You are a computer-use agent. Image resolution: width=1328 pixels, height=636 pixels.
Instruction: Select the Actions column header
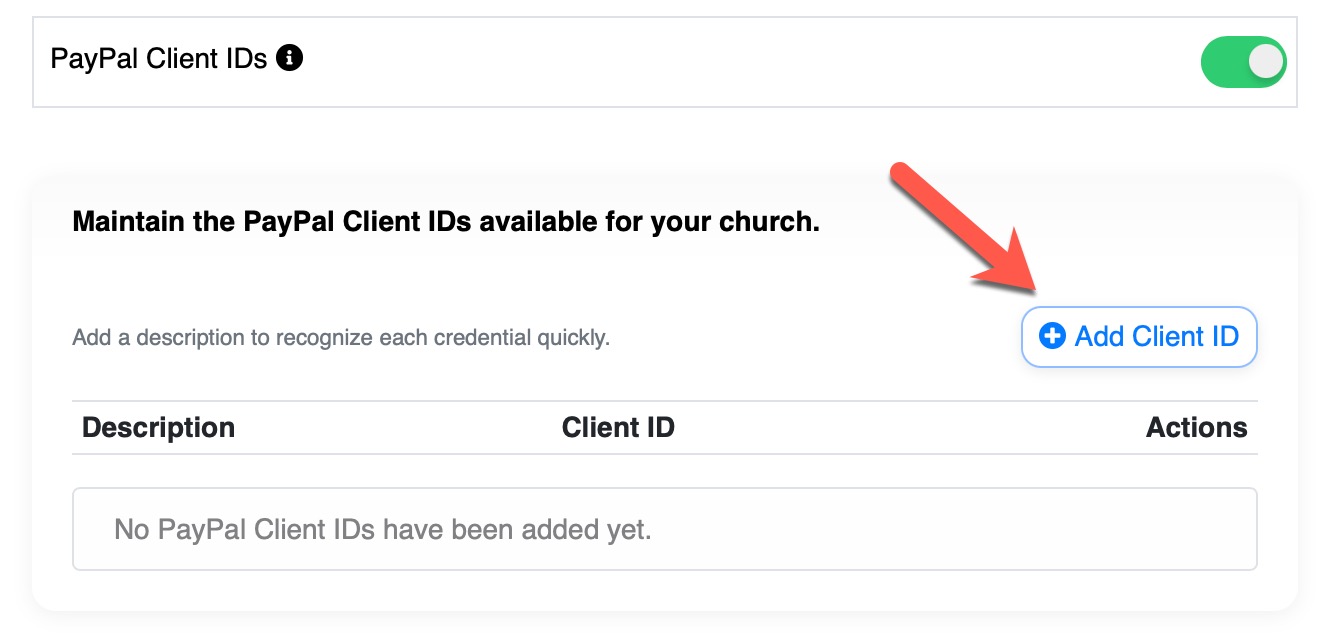(1196, 428)
